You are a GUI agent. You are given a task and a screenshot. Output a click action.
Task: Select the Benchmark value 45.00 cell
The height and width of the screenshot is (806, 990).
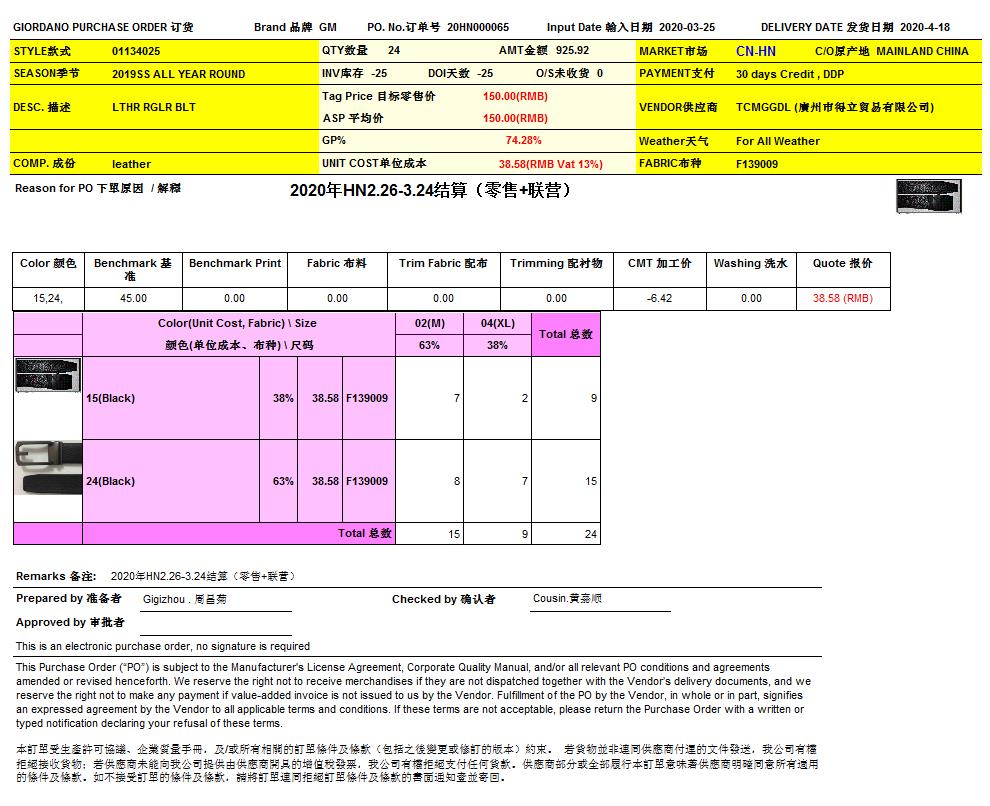(x=133, y=298)
